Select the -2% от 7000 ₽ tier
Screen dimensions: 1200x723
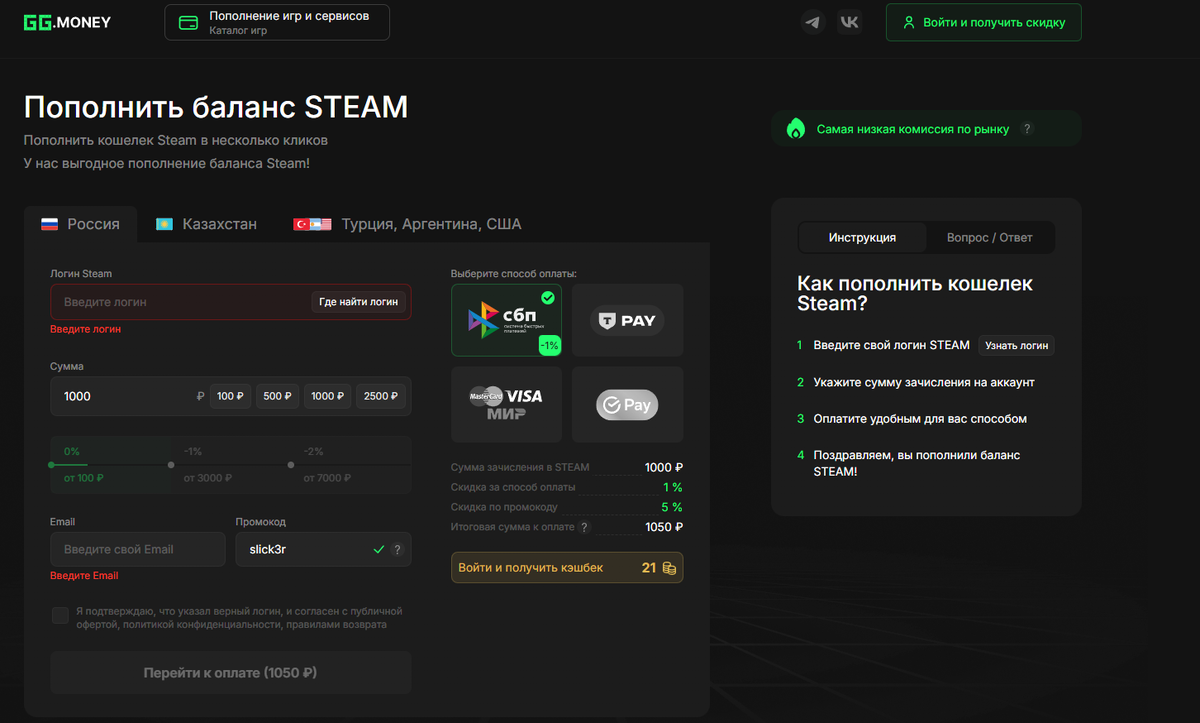coord(351,464)
